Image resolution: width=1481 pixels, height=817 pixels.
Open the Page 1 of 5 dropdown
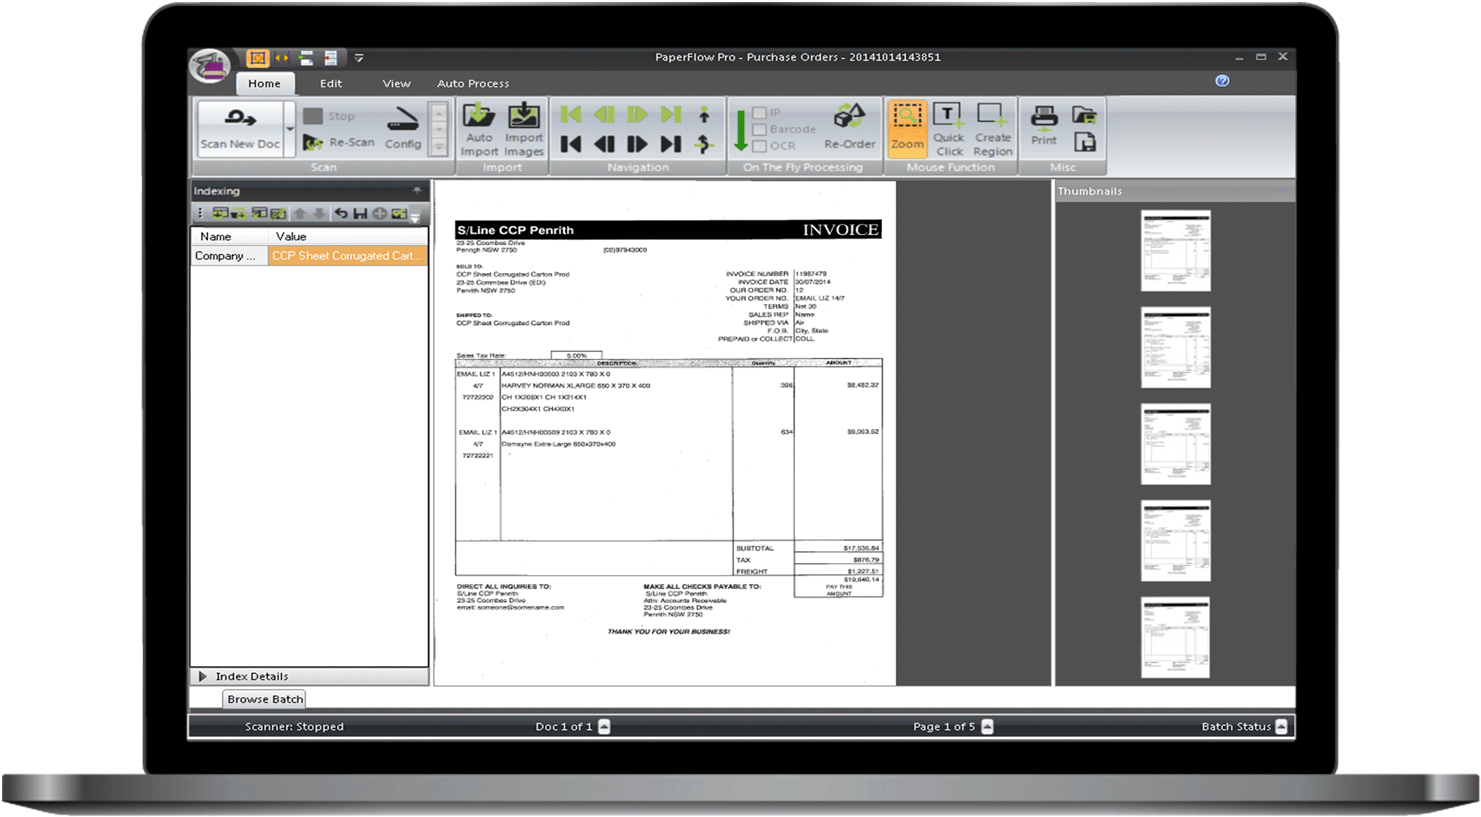[987, 727]
